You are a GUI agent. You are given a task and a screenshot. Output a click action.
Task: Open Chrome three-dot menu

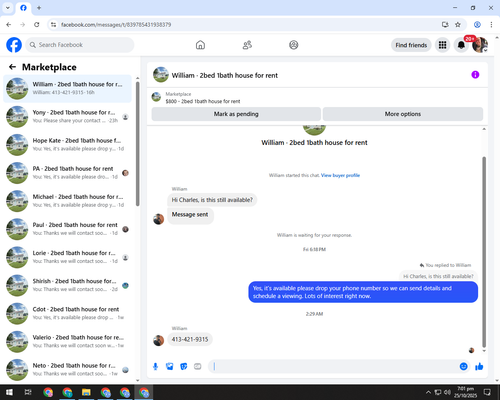491,25
